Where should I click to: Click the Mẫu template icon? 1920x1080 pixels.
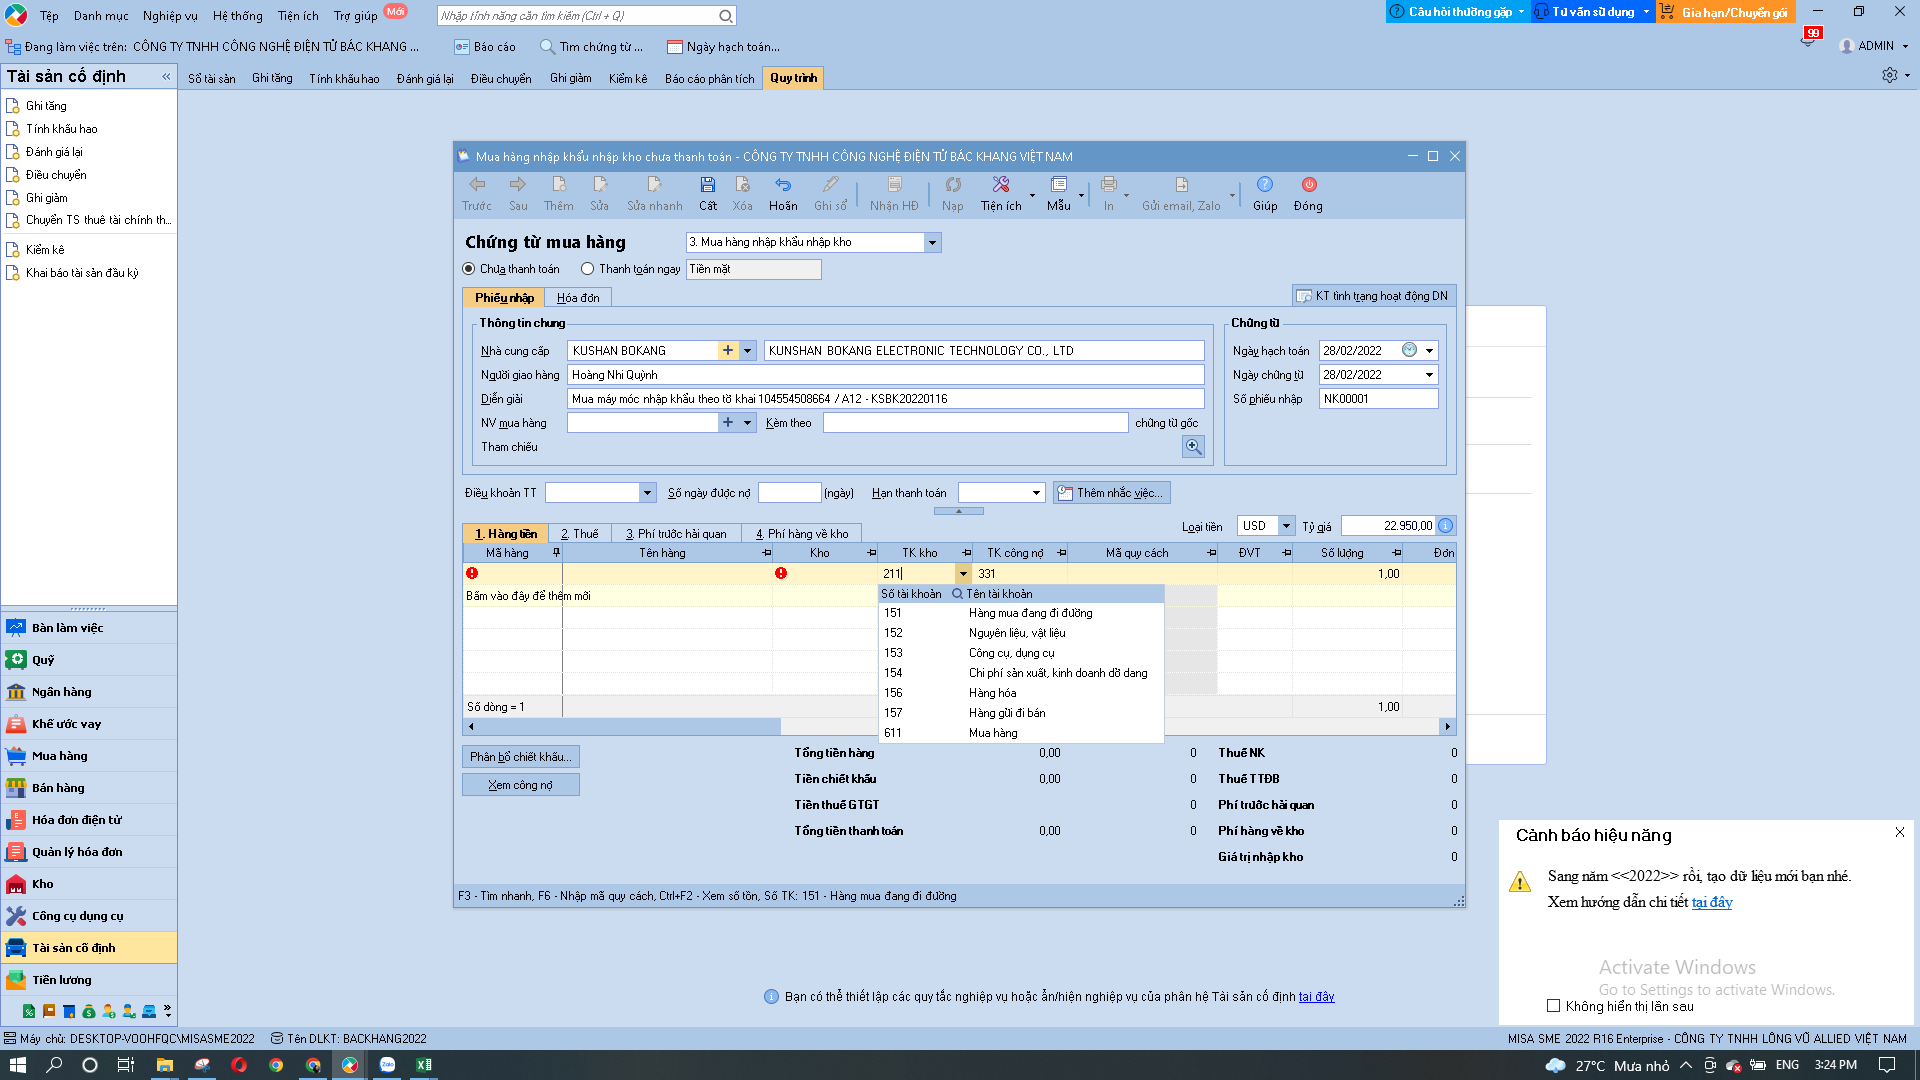[1059, 185]
